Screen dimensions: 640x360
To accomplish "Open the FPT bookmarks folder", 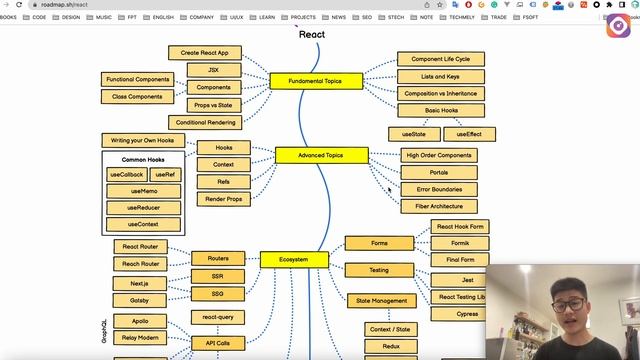I will pos(127,18).
